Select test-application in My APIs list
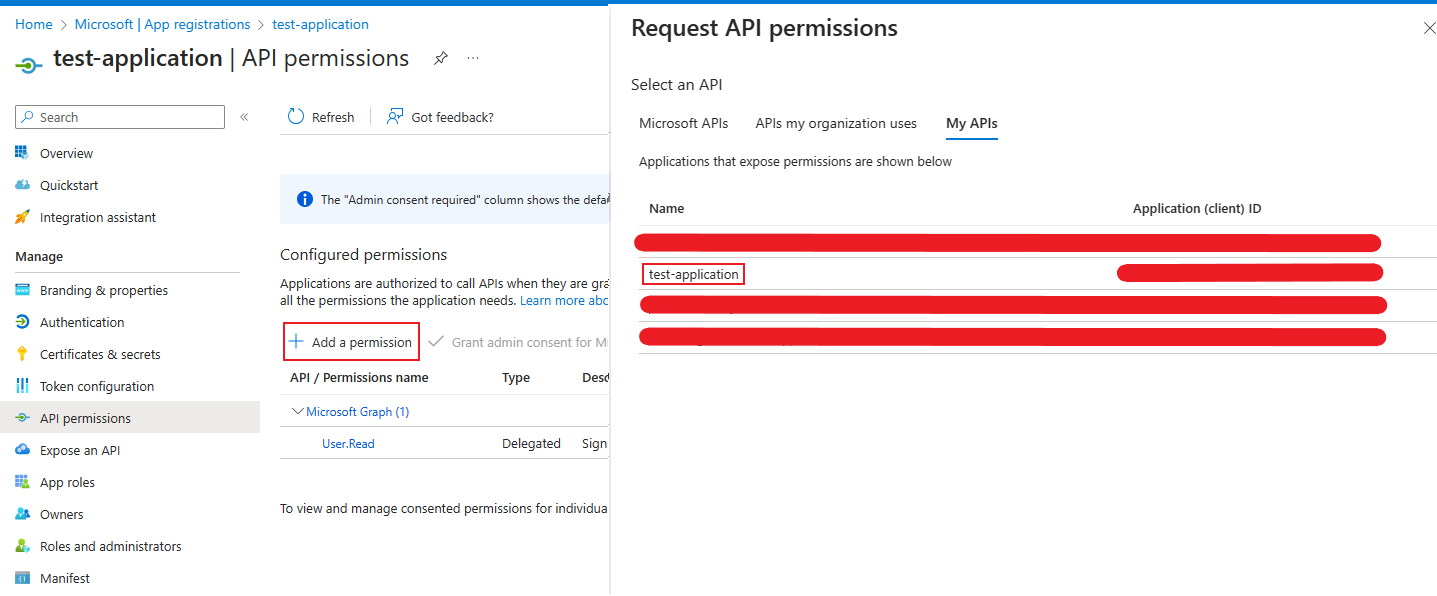Screen dimensions: 1437x596 click(x=694, y=274)
